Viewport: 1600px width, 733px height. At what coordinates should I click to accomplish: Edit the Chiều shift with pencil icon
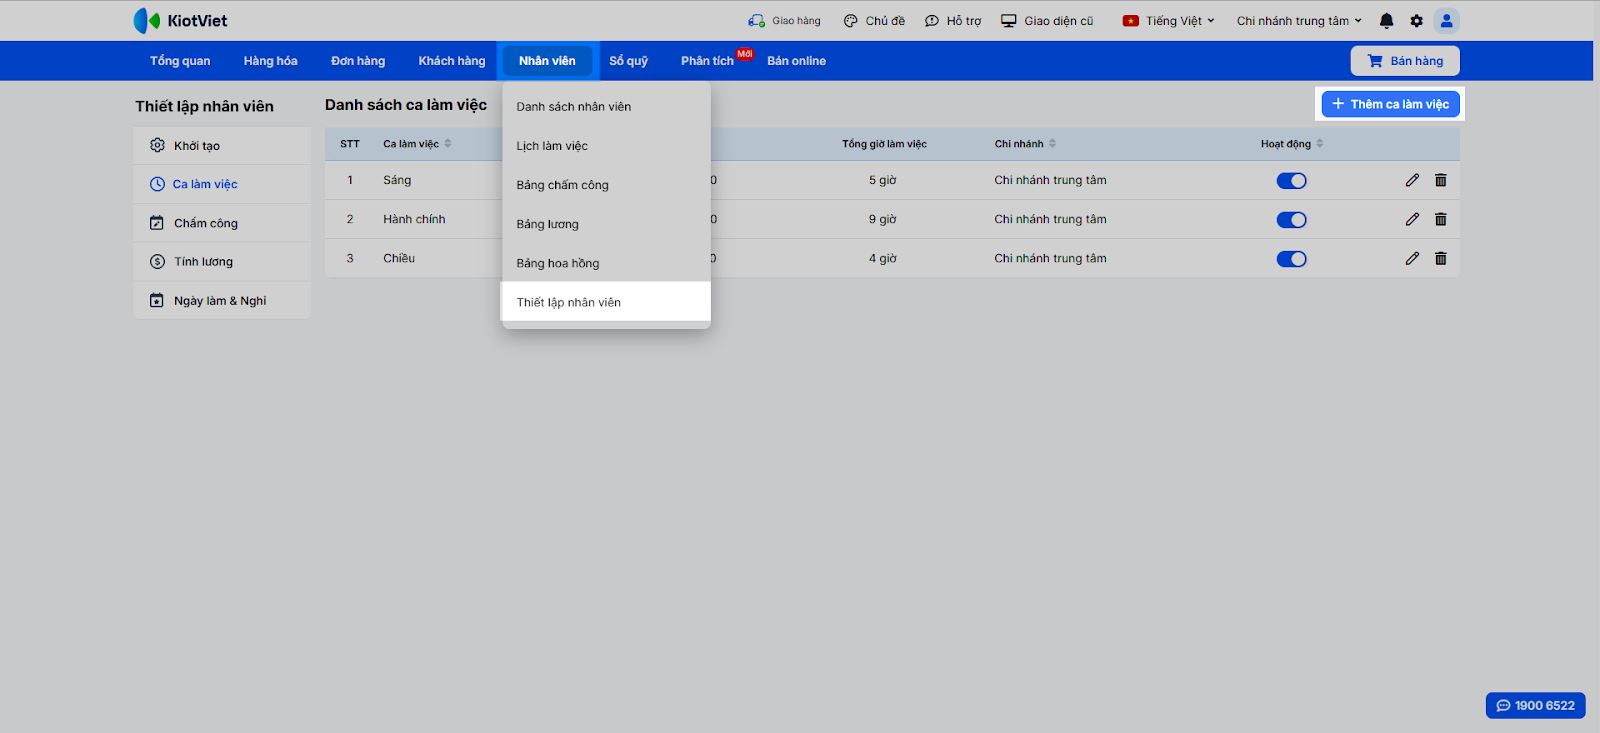(x=1412, y=258)
